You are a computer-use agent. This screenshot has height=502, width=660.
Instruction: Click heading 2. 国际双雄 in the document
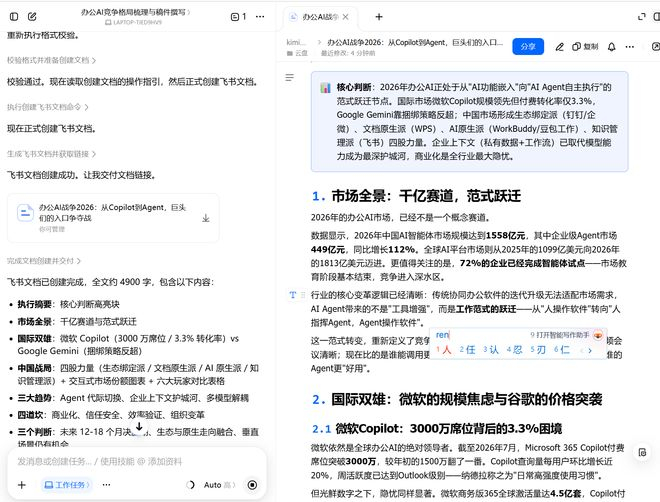pos(457,399)
